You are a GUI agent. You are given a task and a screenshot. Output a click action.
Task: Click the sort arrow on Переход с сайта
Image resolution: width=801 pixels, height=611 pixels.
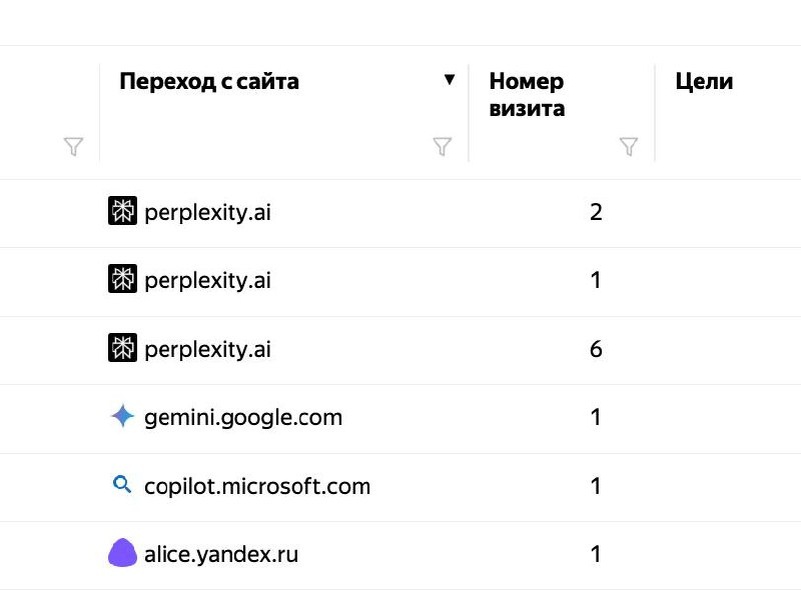pyautogui.click(x=450, y=80)
